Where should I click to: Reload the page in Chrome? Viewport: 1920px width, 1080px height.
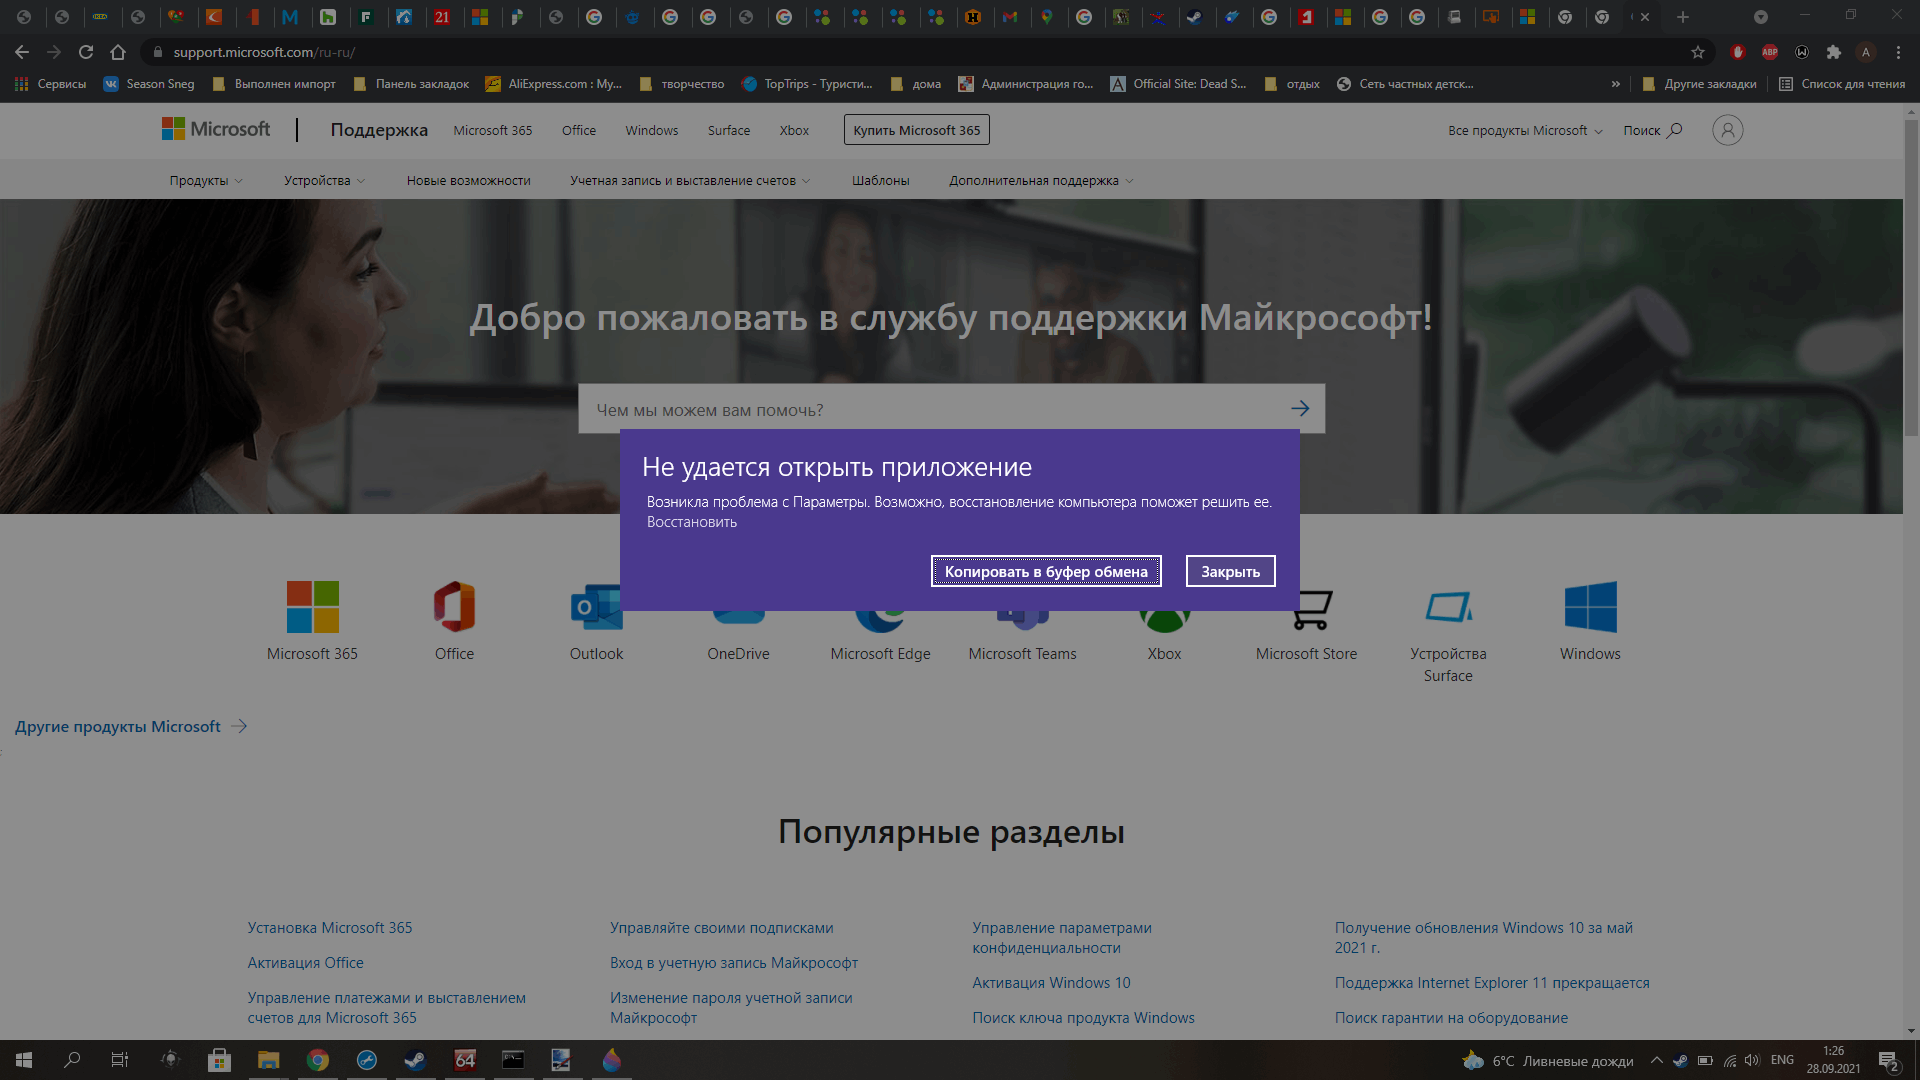[86, 52]
